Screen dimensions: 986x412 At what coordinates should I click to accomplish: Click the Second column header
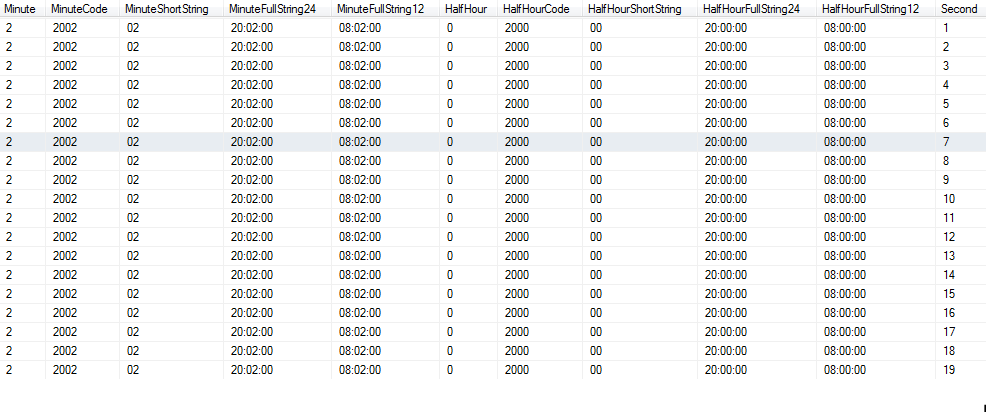958,9
